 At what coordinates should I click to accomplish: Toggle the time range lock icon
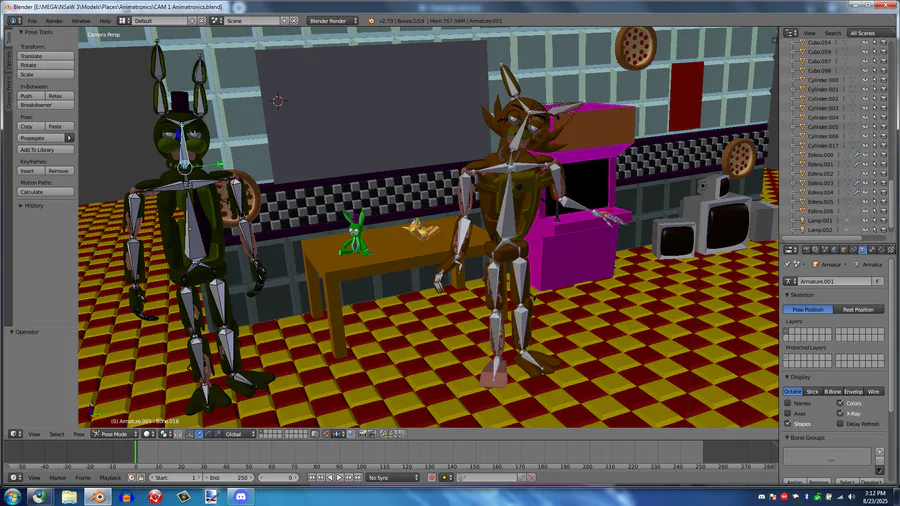[x=141, y=477]
